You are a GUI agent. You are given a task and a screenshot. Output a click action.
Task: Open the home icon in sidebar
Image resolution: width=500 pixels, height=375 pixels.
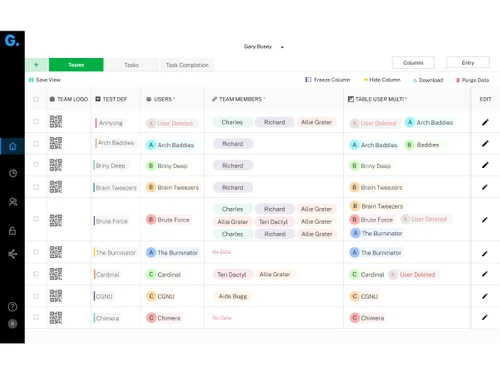coord(13,146)
